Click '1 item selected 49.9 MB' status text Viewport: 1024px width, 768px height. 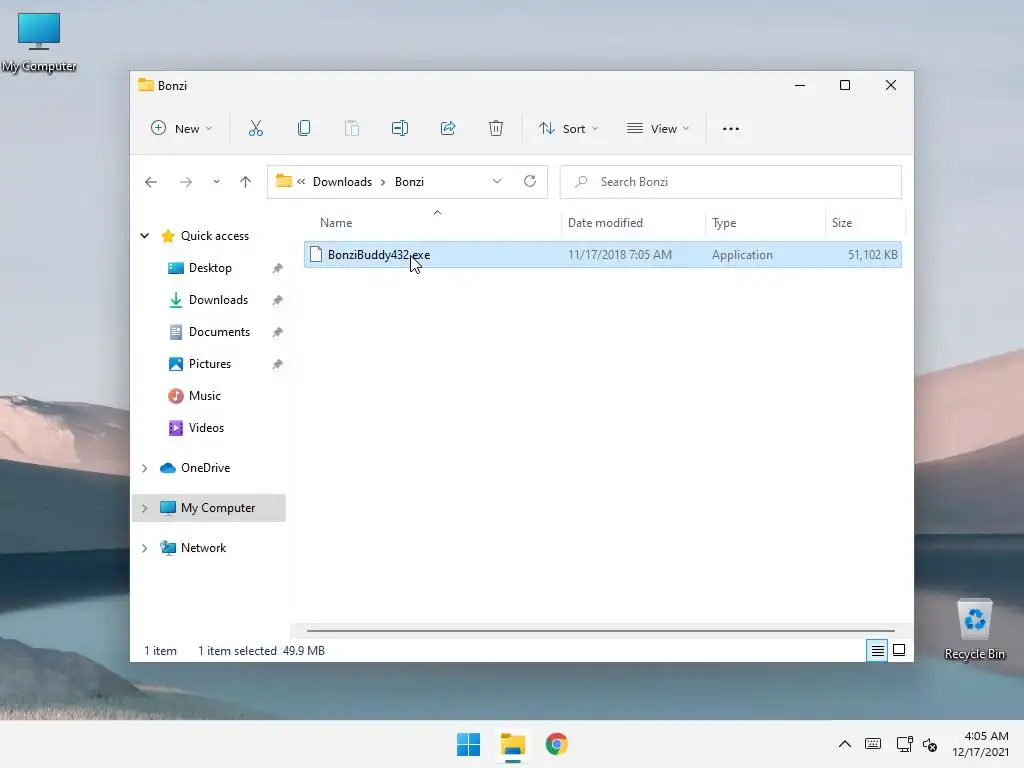(x=261, y=651)
